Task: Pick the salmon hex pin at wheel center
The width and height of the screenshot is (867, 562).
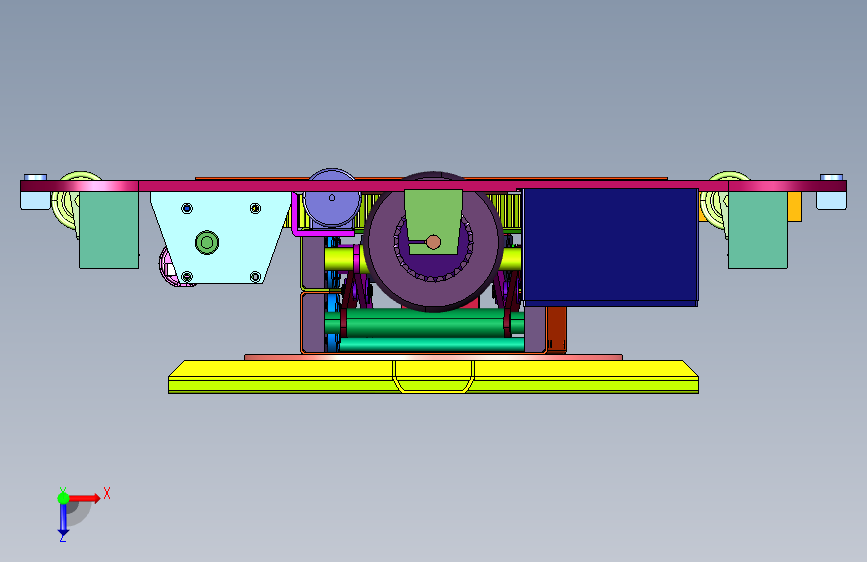Action: 434,242
